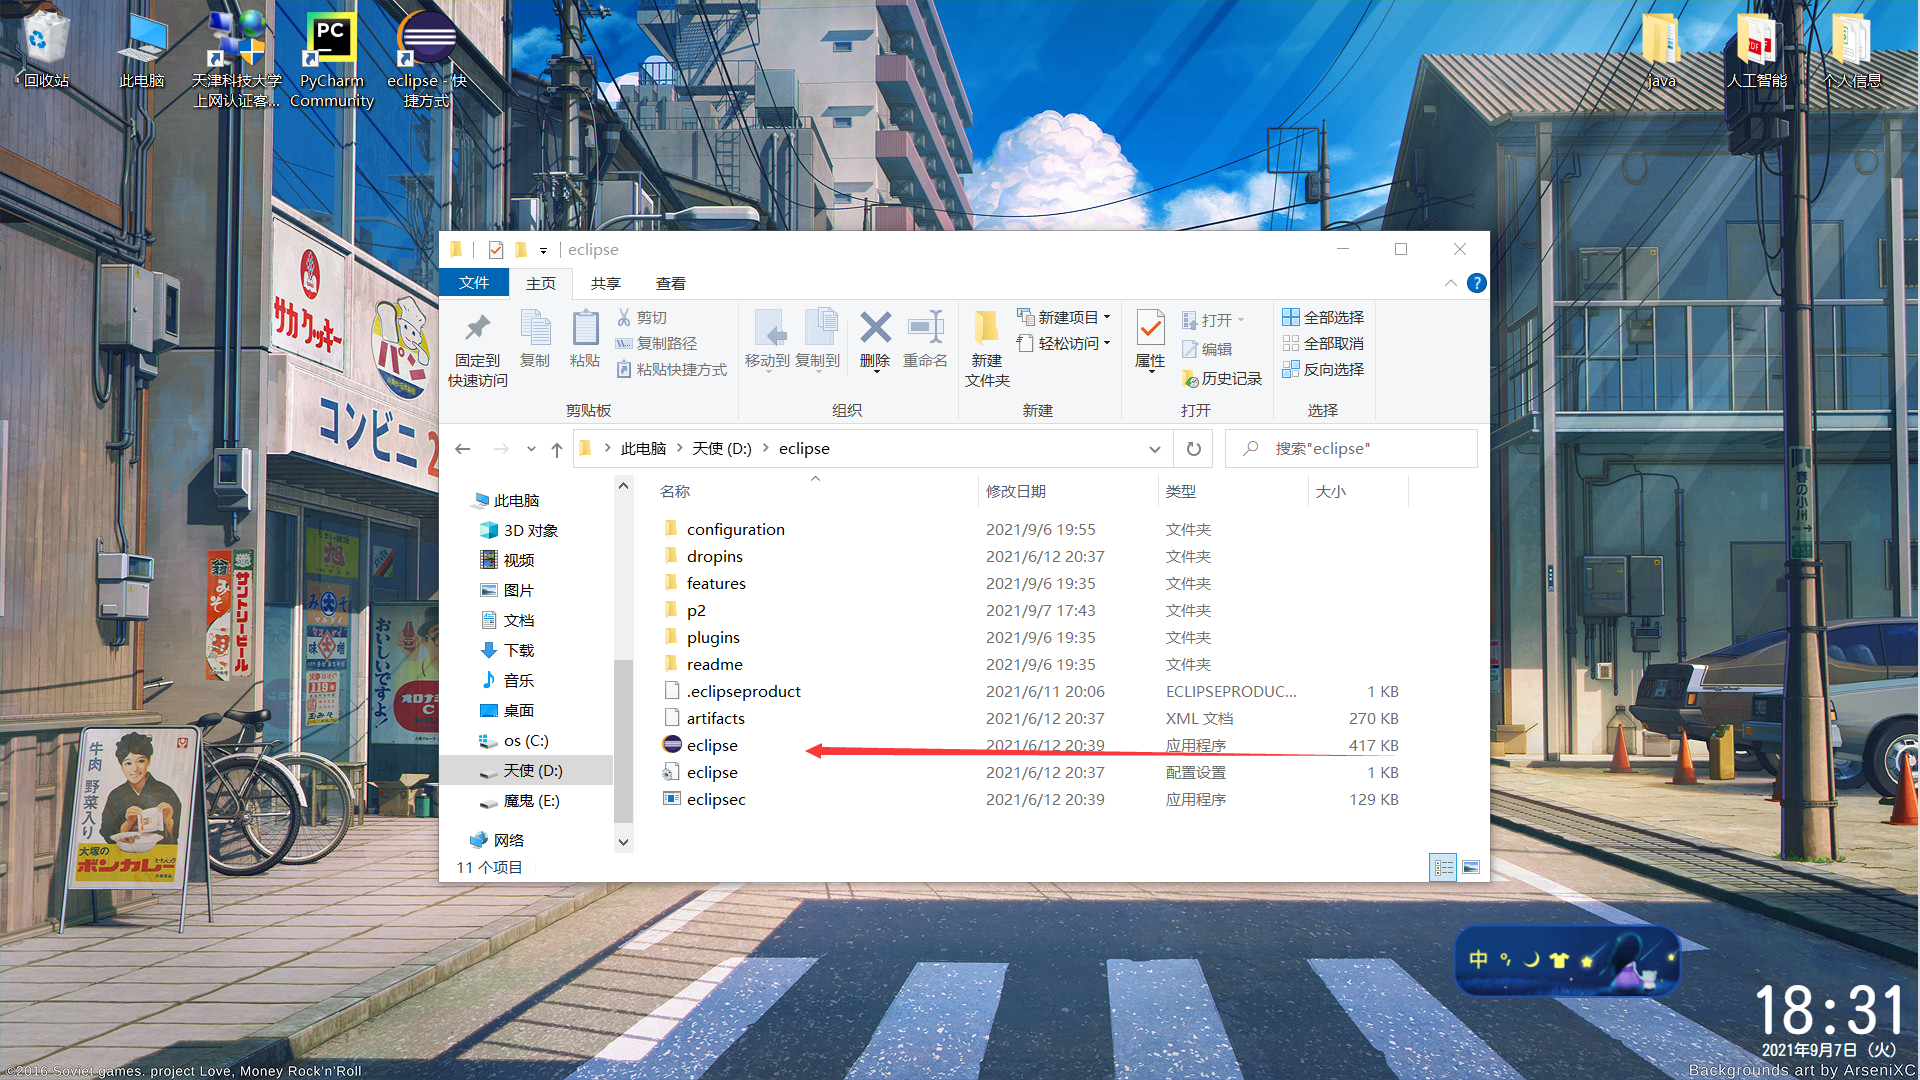Click the Help question mark icon
This screenshot has height=1080, width=1920.
[1476, 283]
